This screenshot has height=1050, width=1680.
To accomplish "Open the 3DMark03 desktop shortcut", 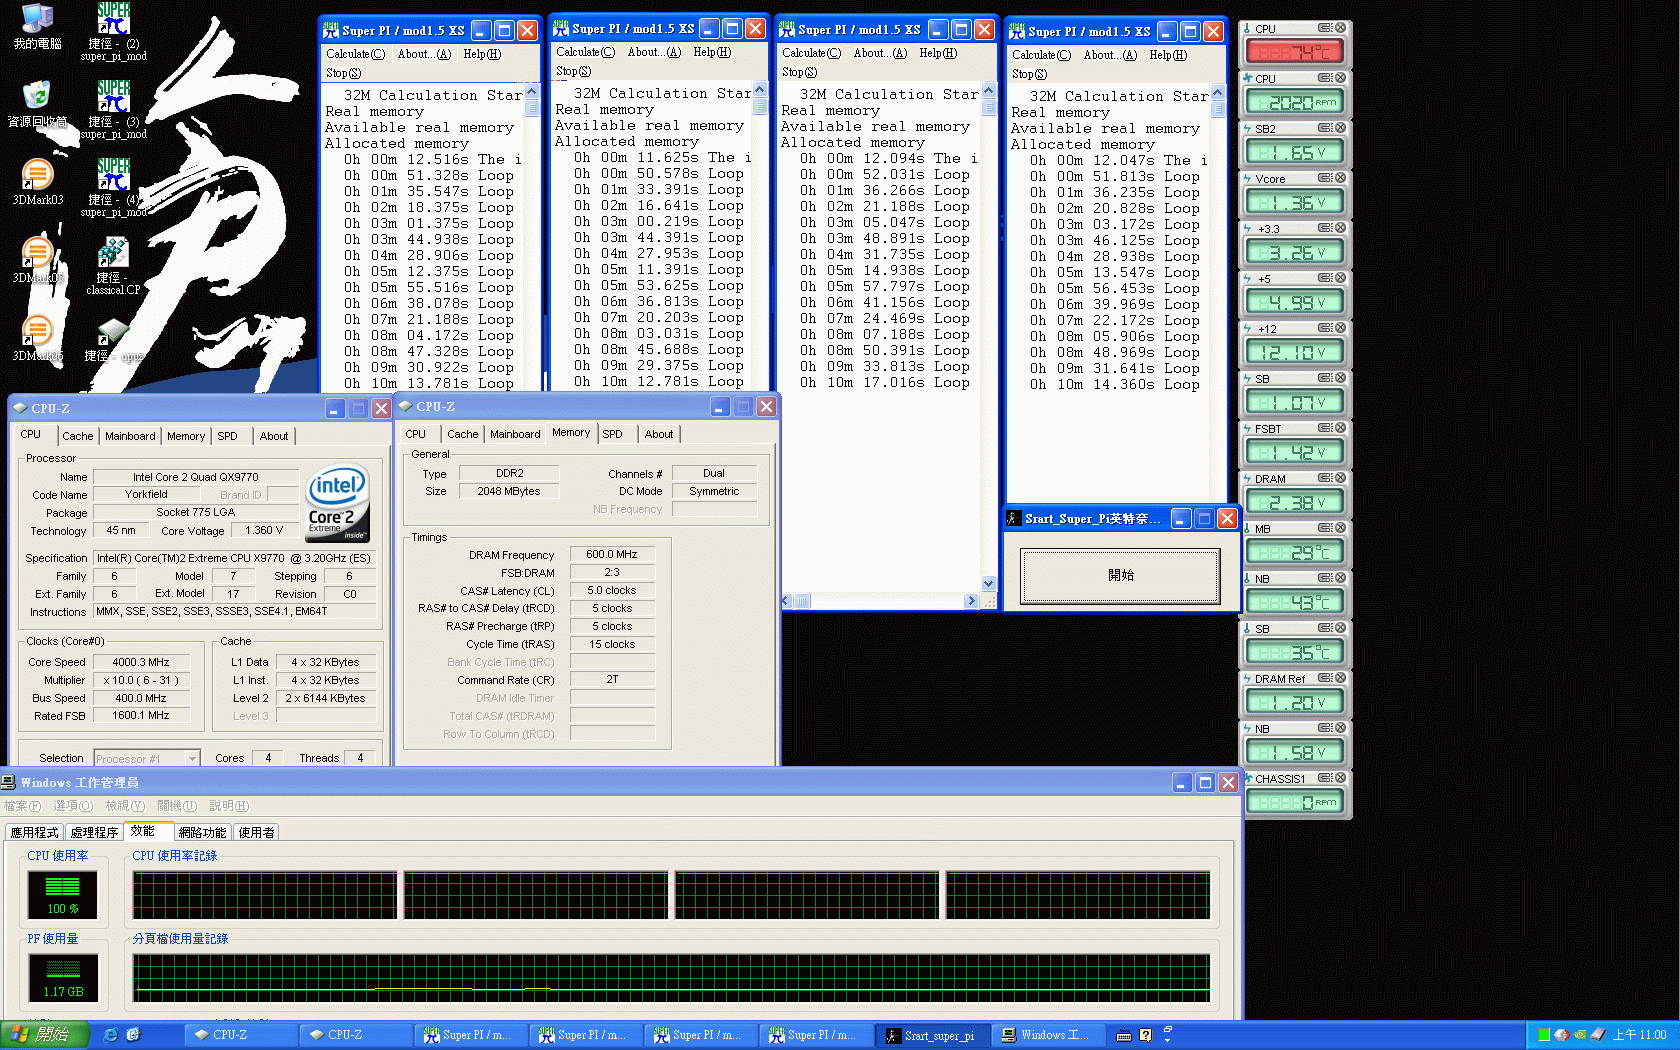I will [x=37, y=177].
